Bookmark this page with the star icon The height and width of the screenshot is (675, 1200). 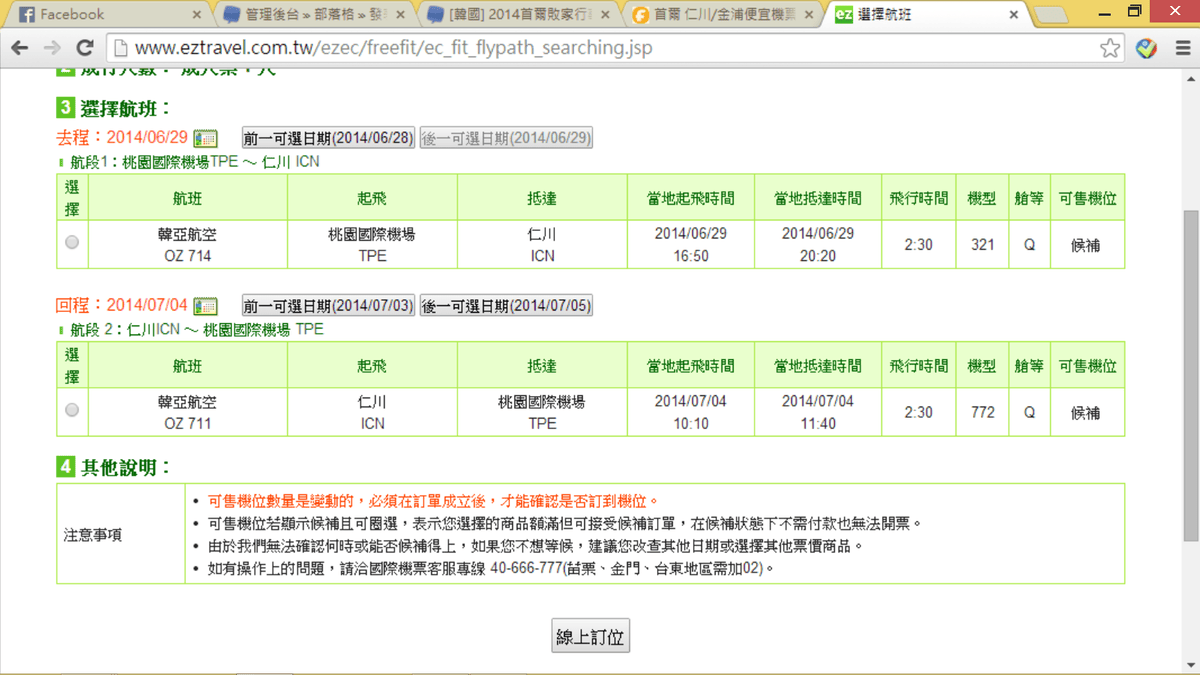pos(1110,48)
